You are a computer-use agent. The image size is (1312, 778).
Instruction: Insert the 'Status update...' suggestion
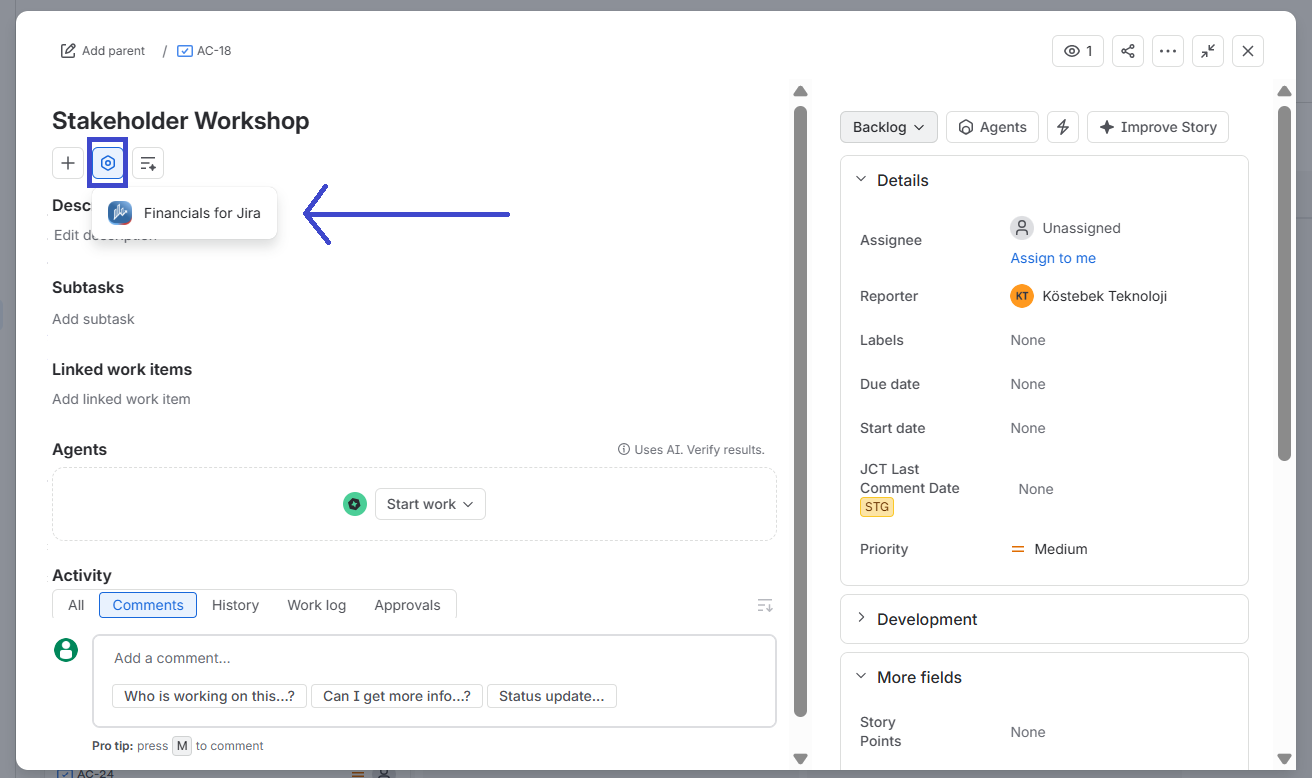point(552,696)
